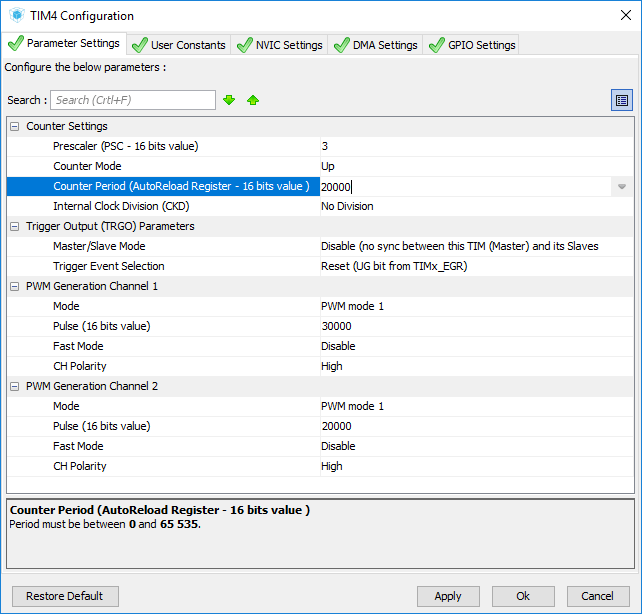Screen dimensions: 642x614
Task: Collapse the Counter Settings group
Action: point(14,126)
